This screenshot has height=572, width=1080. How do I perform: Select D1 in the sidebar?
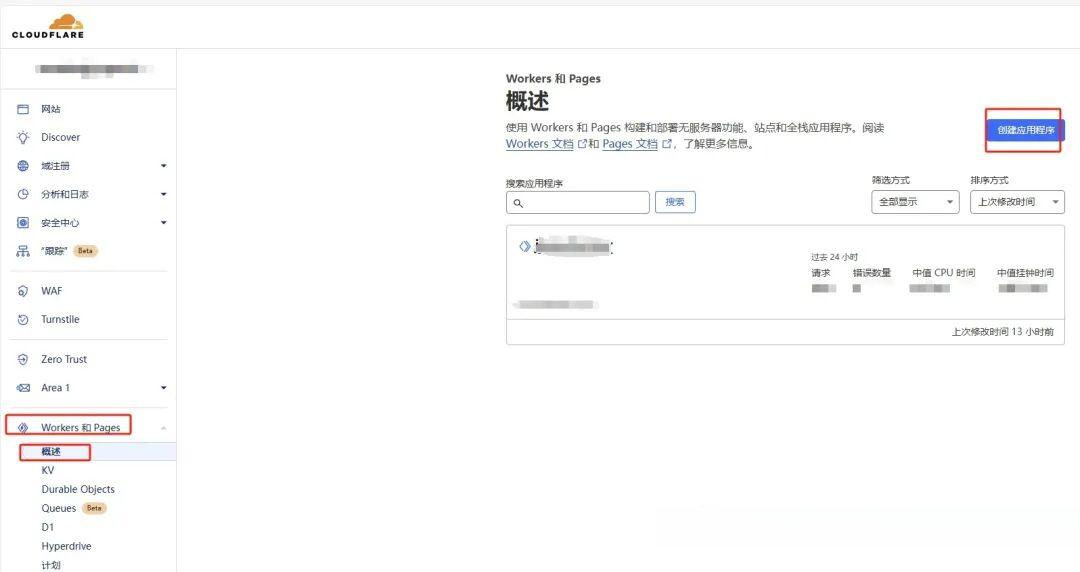pos(48,527)
